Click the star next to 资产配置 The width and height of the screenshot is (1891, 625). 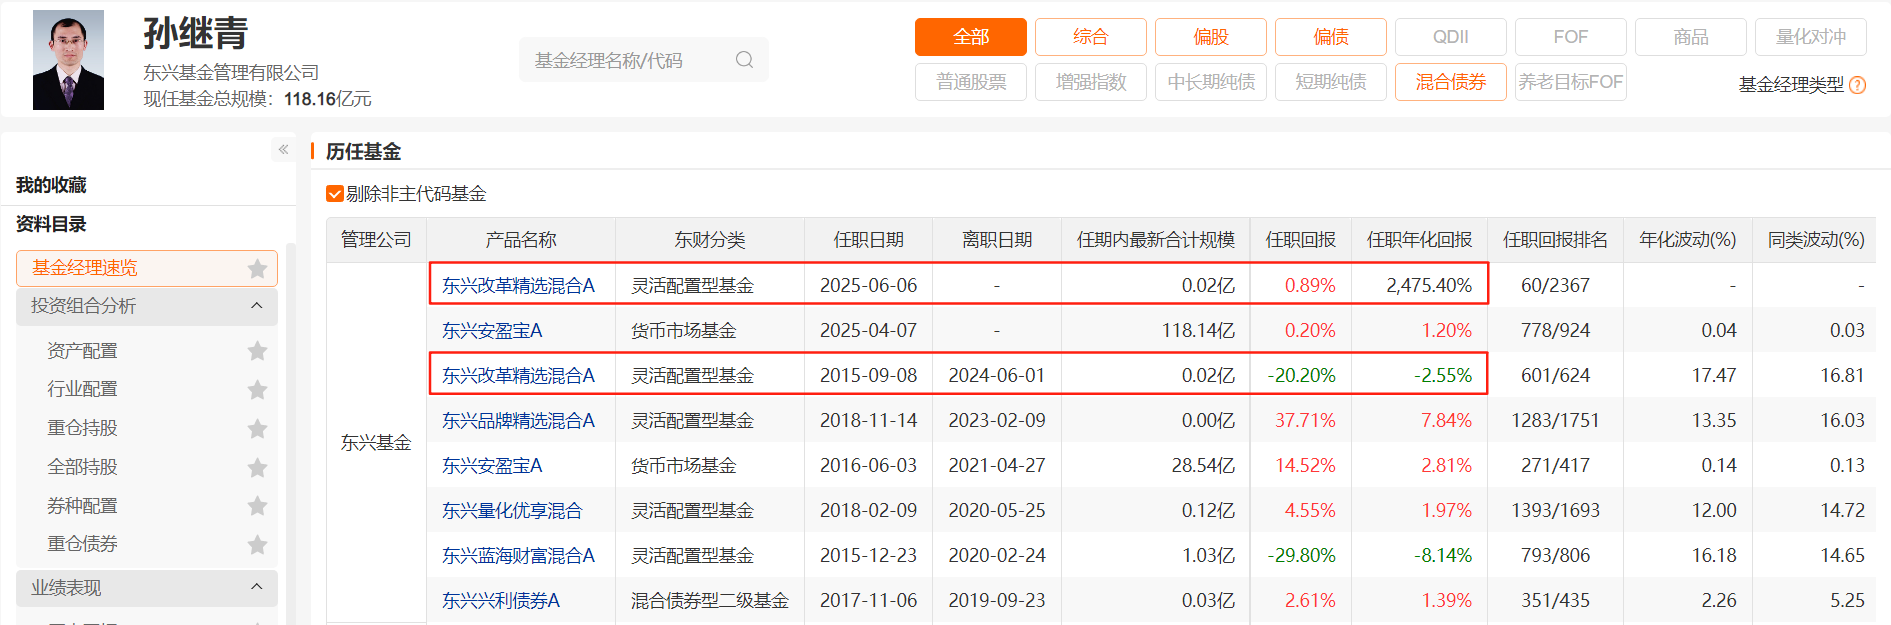click(257, 351)
